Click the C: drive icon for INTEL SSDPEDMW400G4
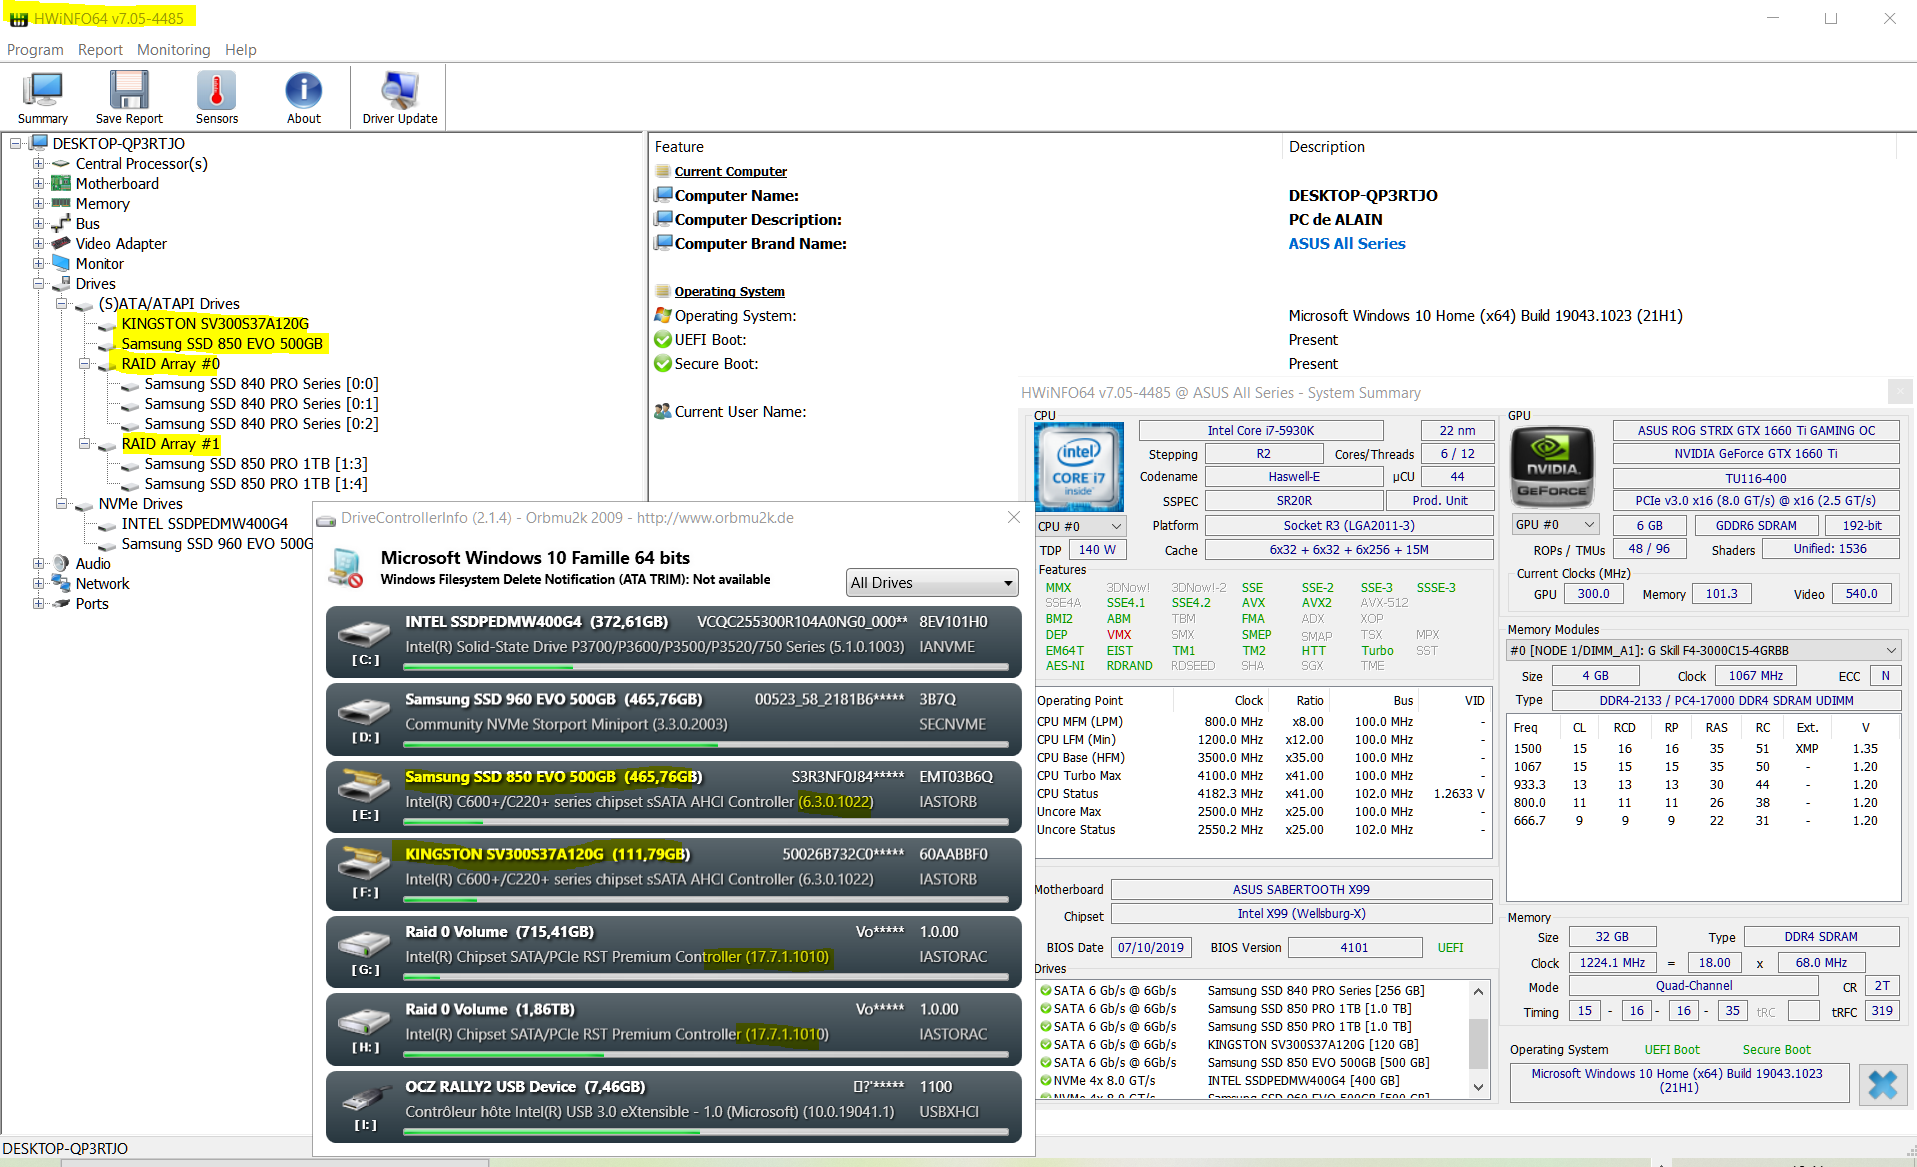 (364, 633)
